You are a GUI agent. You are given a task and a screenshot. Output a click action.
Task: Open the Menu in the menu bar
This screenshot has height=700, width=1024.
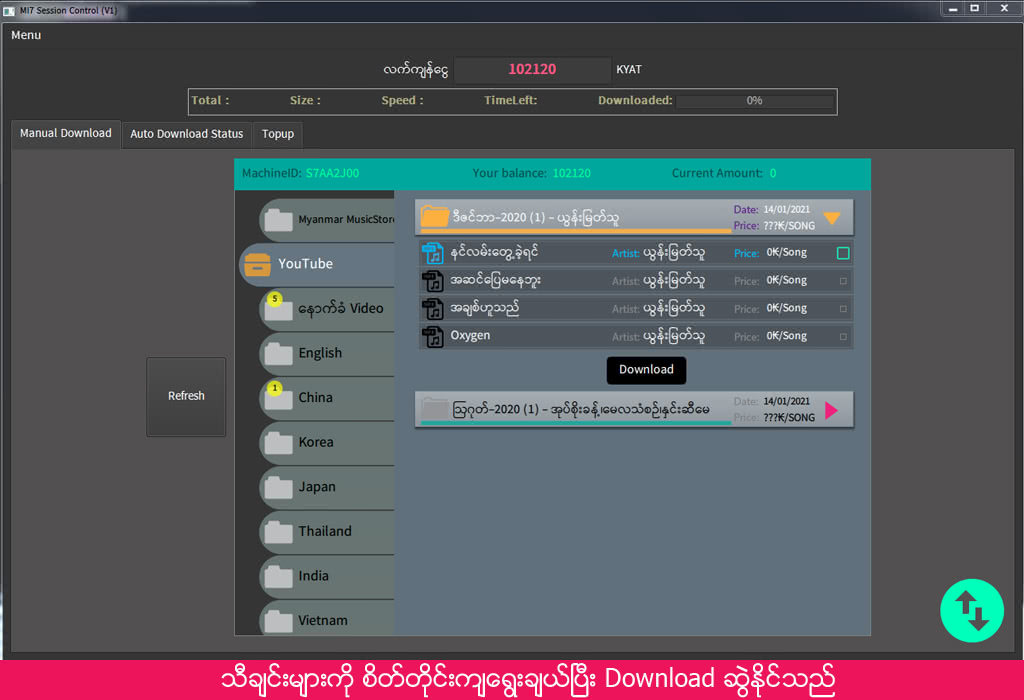click(x=27, y=35)
